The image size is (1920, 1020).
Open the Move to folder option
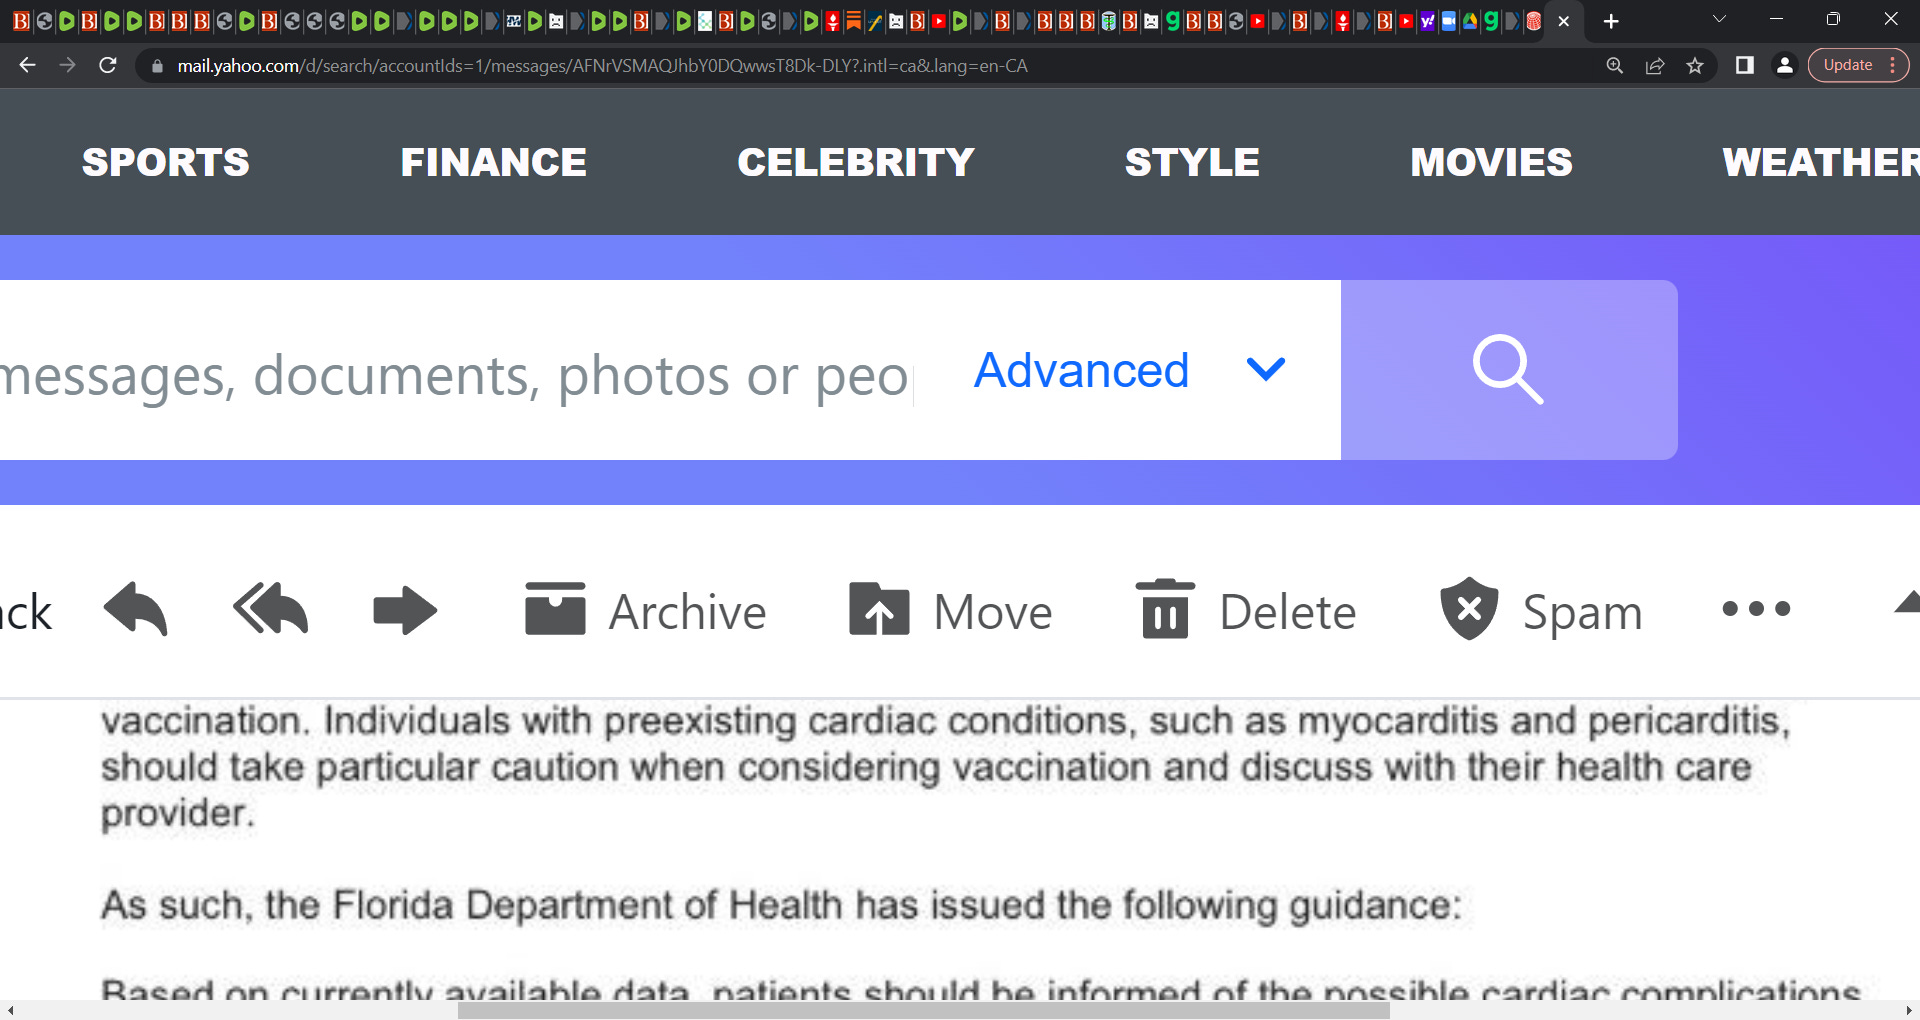950,611
